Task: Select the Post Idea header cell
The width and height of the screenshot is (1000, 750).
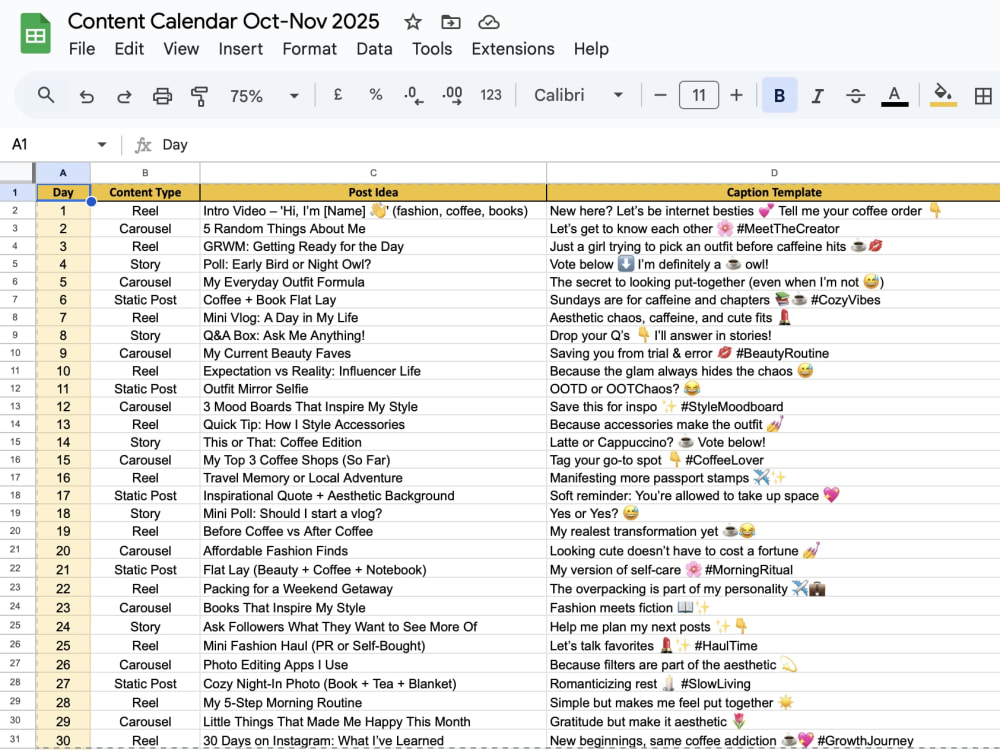Action: coord(373,192)
